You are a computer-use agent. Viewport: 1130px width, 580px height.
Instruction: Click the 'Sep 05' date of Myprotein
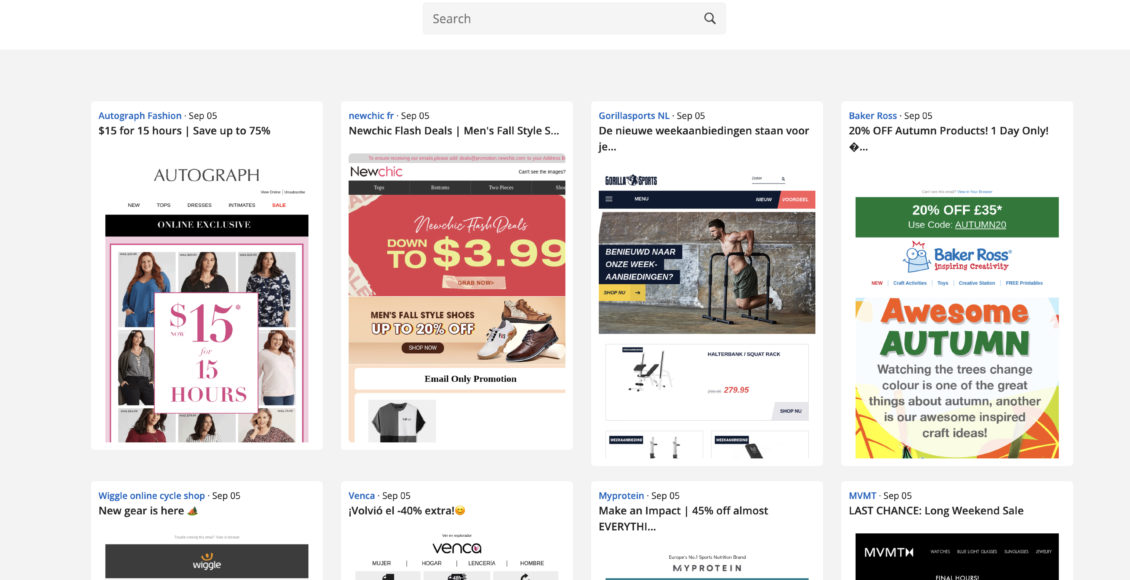pos(665,496)
